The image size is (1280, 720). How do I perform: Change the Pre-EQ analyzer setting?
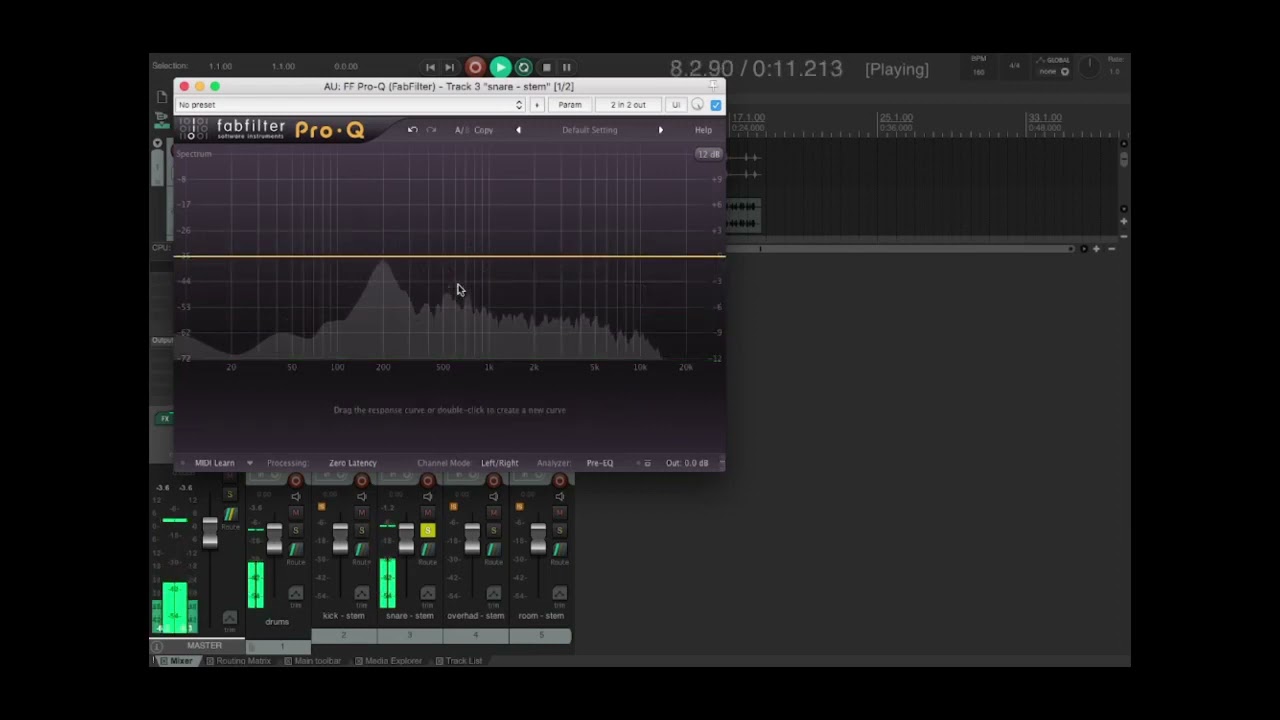(x=600, y=463)
